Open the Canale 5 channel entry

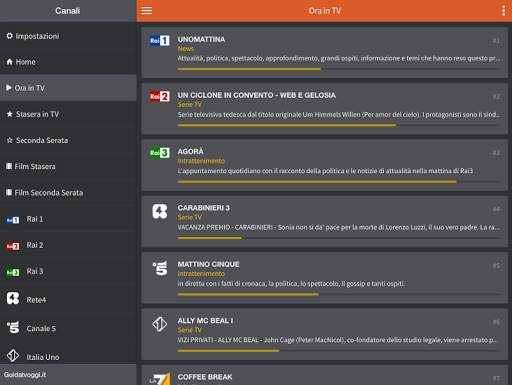pyautogui.click(x=68, y=328)
